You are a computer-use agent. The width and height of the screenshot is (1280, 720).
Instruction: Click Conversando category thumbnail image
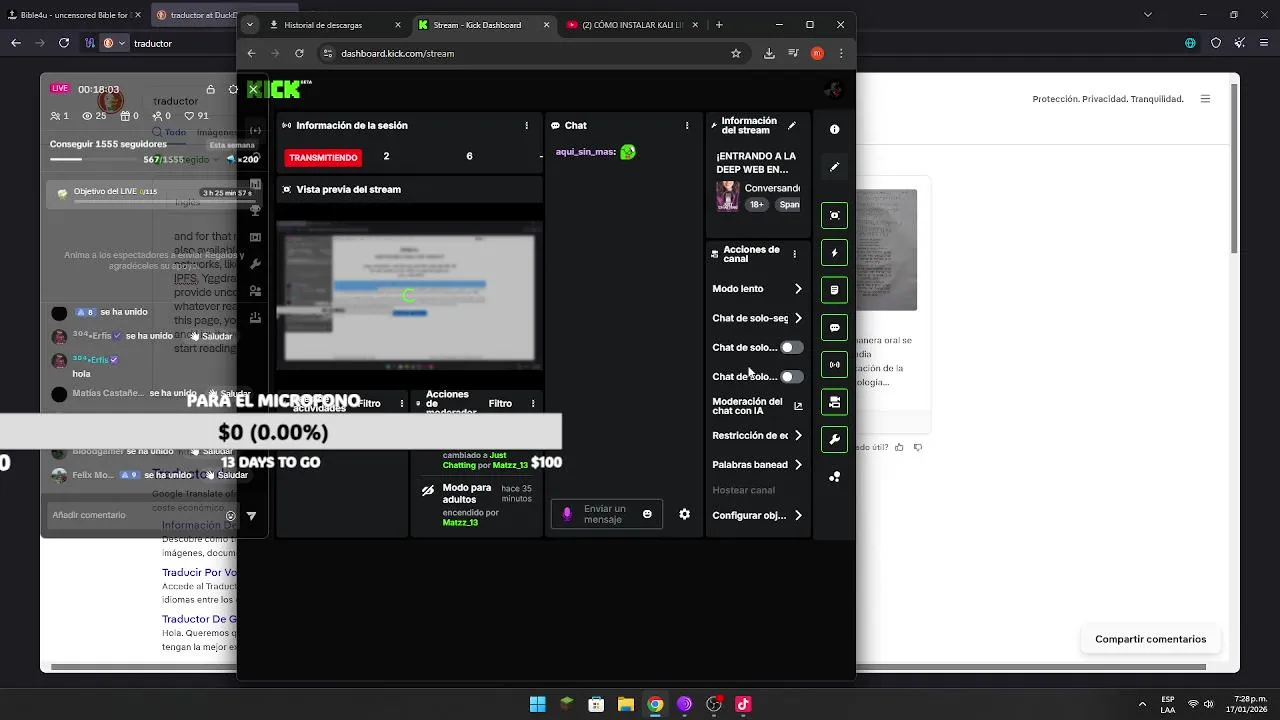727,196
